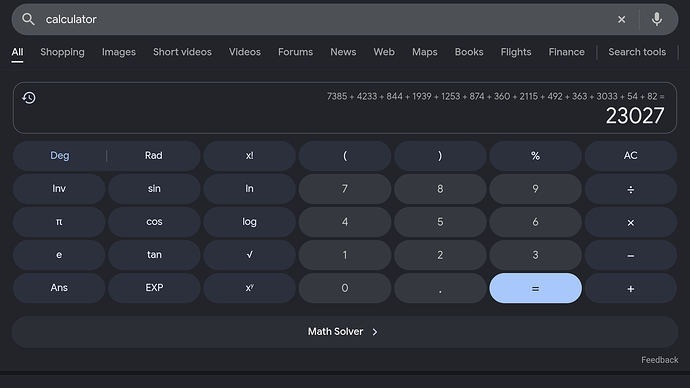Open the Shopping tab
Image resolution: width=690 pixels, height=388 pixels.
click(62, 52)
